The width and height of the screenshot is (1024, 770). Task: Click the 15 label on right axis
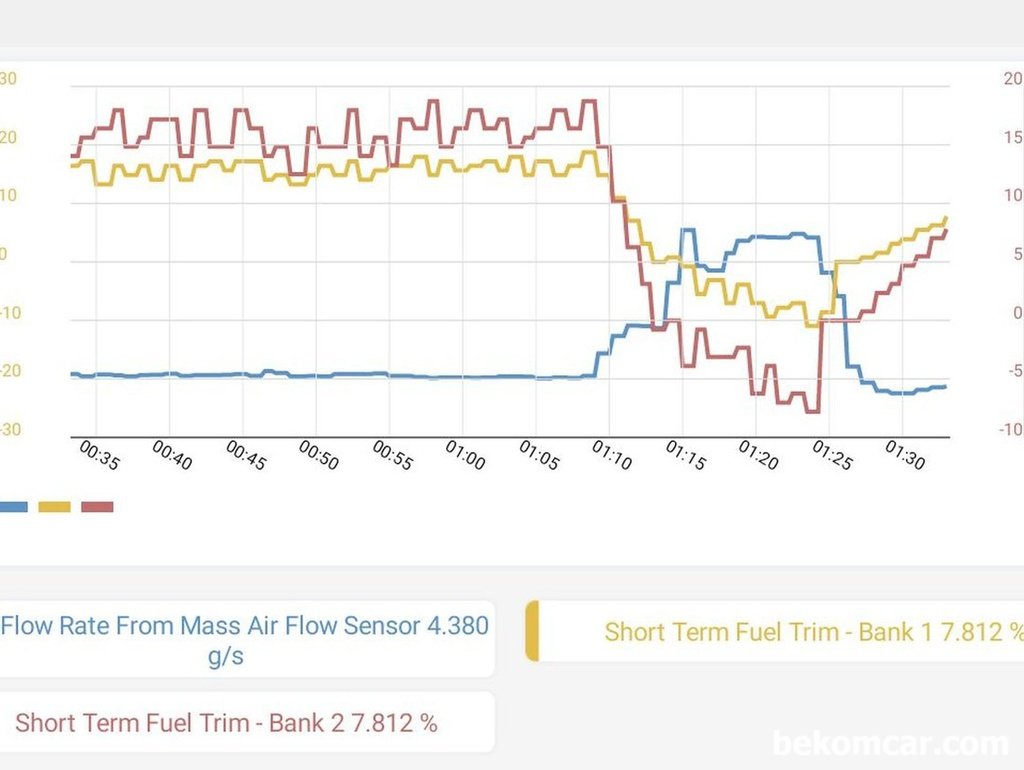(1014, 137)
